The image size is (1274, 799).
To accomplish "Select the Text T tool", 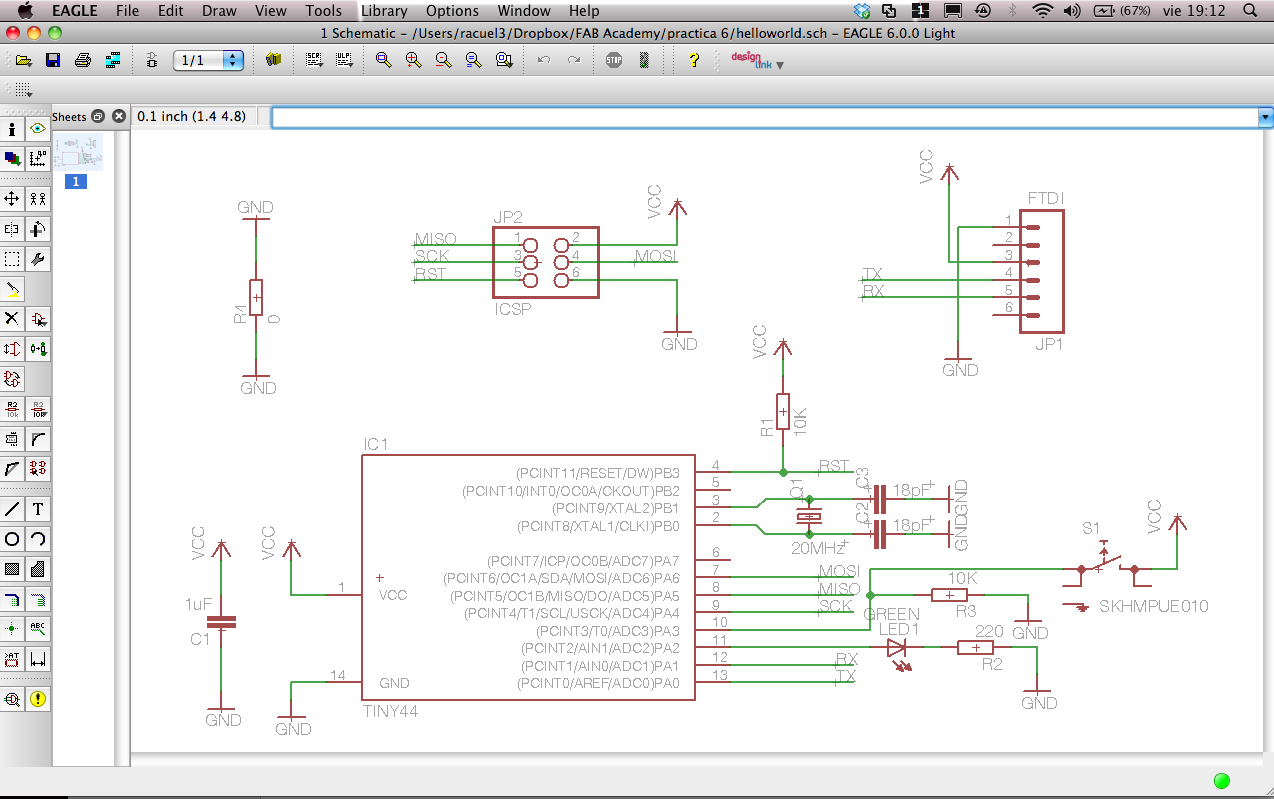I will click(38, 509).
